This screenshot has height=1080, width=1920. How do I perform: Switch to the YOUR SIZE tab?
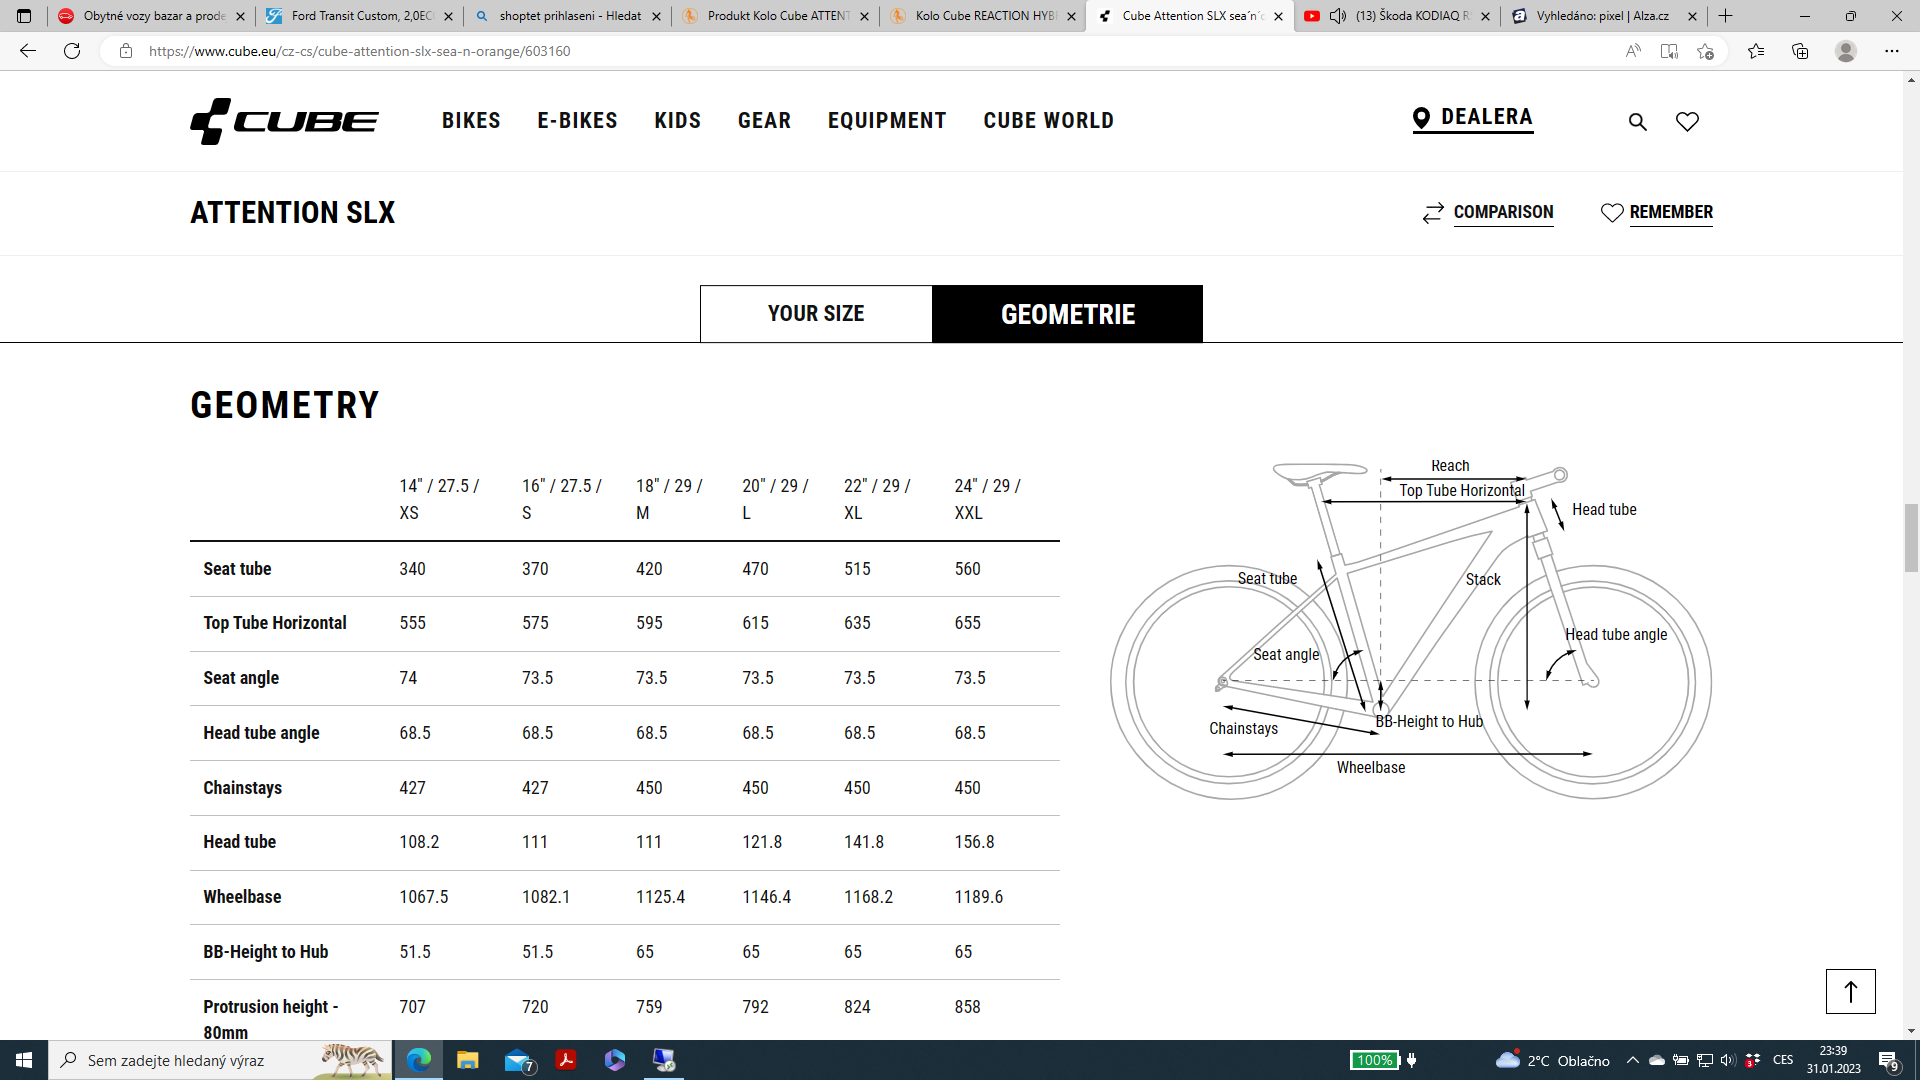[816, 314]
